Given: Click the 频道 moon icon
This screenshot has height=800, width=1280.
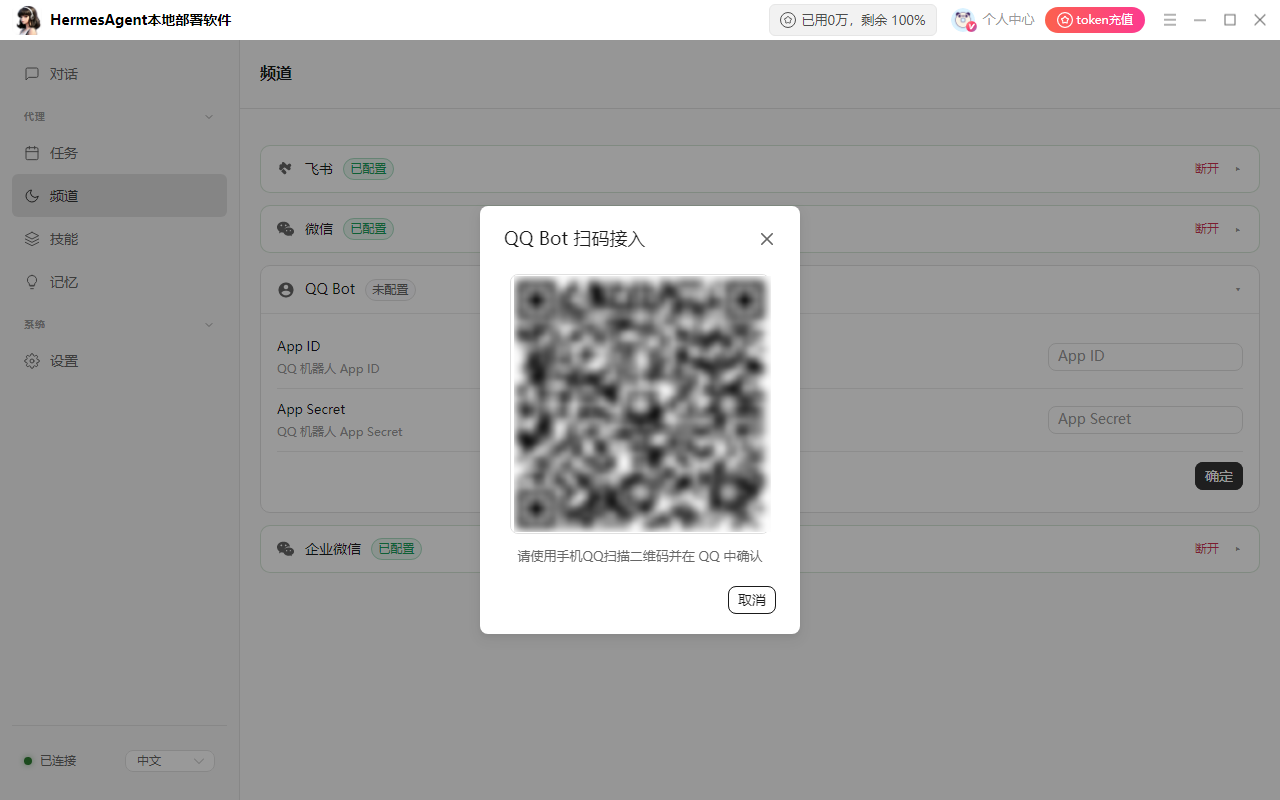Looking at the screenshot, I should 32,196.
